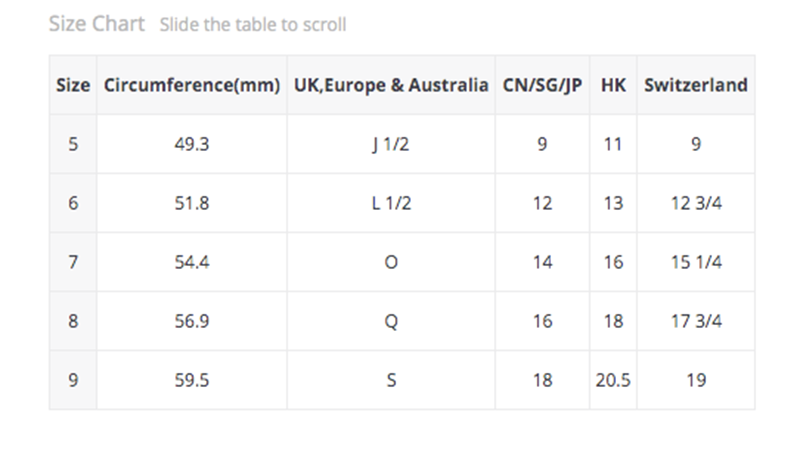Viewport: 800px width, 450px height.
Task: Select the Circumference(mm) column header
Action: [x=191, y=85]
